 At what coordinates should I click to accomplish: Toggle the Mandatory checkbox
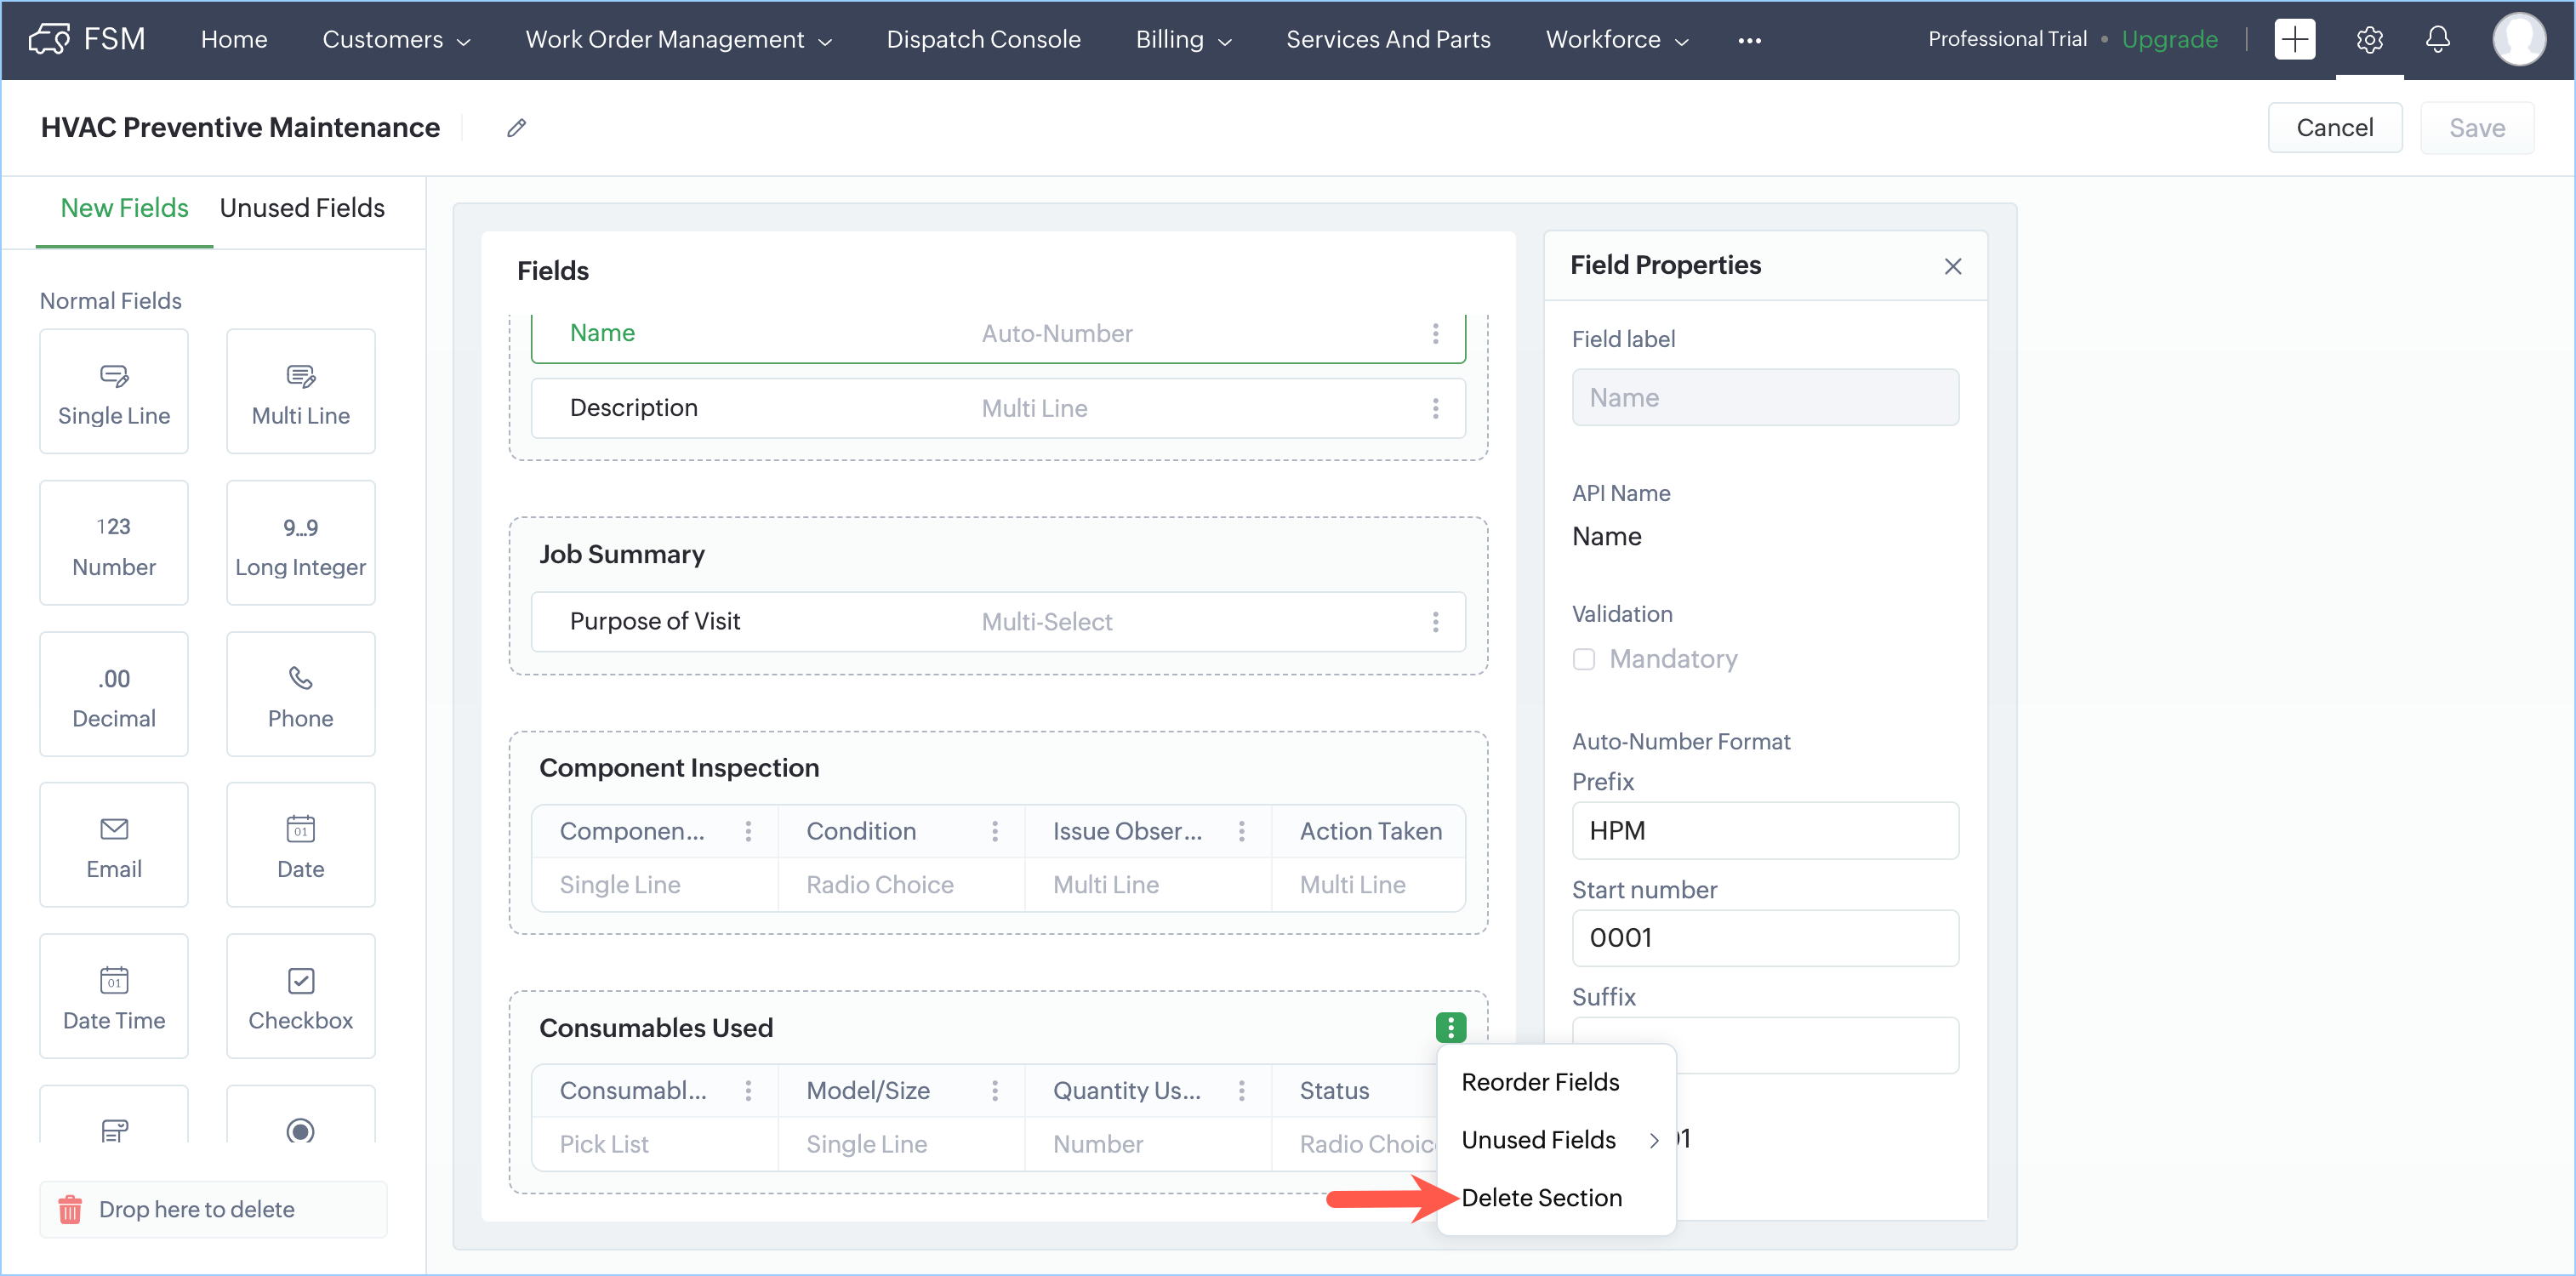point(1583,659)
